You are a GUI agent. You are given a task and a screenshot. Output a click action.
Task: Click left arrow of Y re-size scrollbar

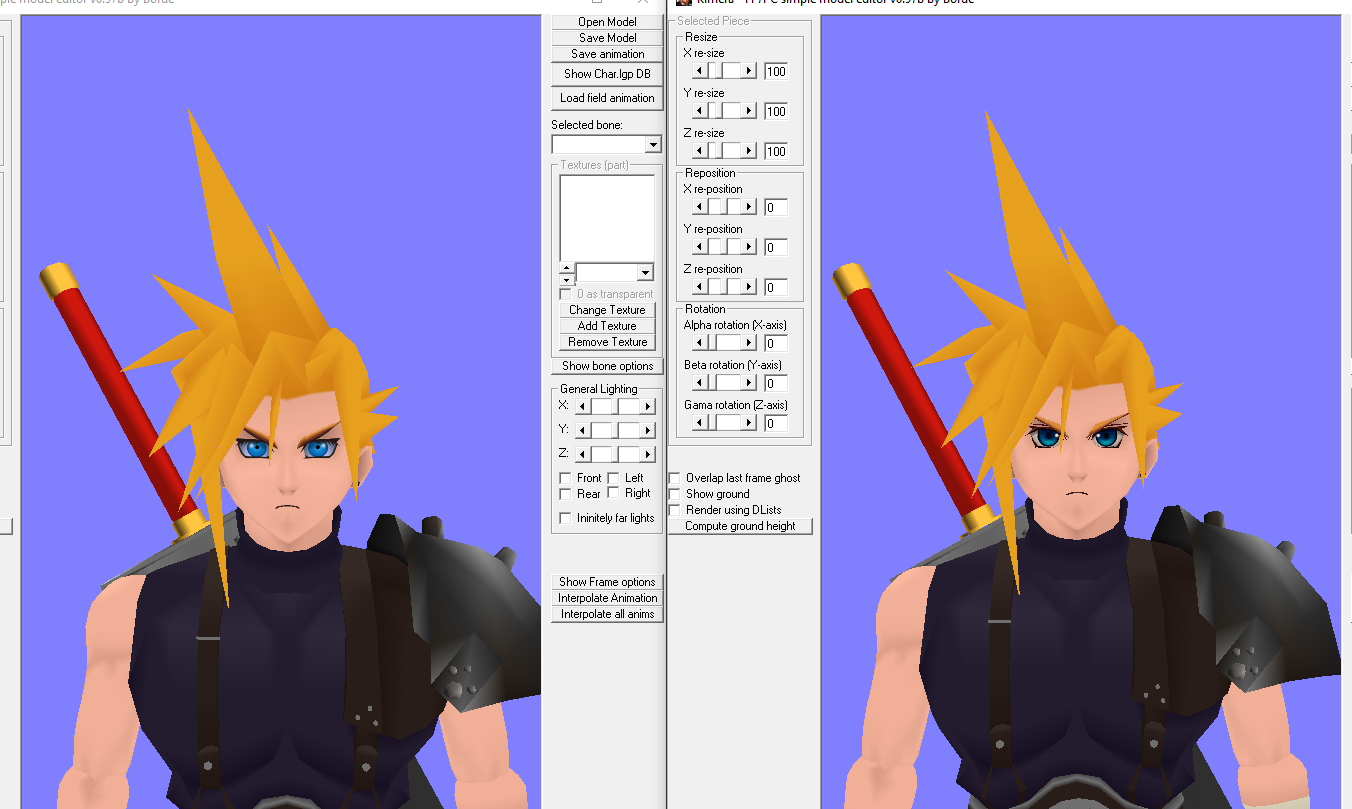(x=700, y=110)
